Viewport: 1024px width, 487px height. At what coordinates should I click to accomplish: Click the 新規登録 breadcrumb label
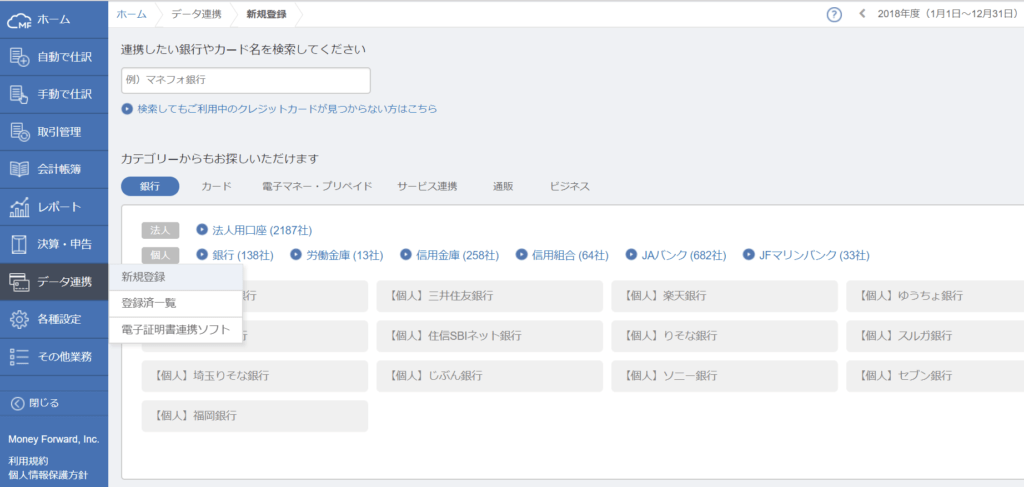point(265,14)
